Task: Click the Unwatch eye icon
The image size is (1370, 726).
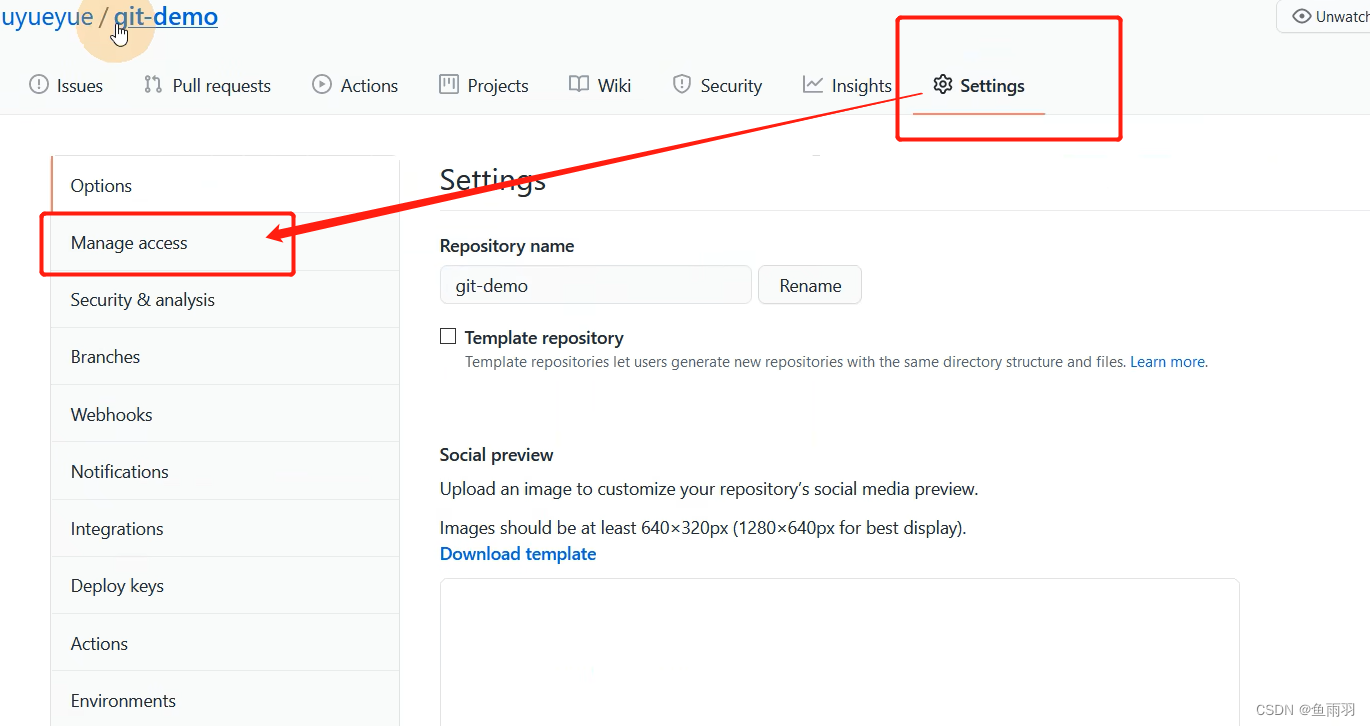Action: 1301,16
